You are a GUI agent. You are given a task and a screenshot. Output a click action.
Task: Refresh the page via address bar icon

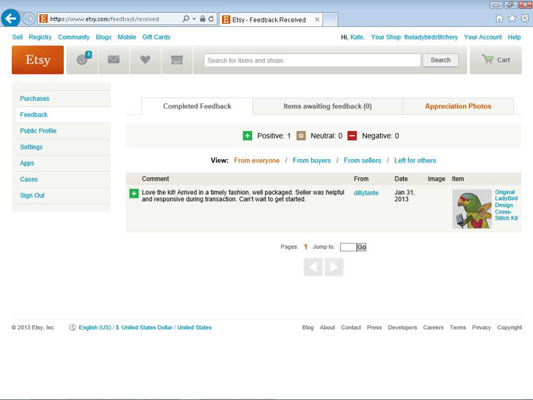tap(211, 19)
